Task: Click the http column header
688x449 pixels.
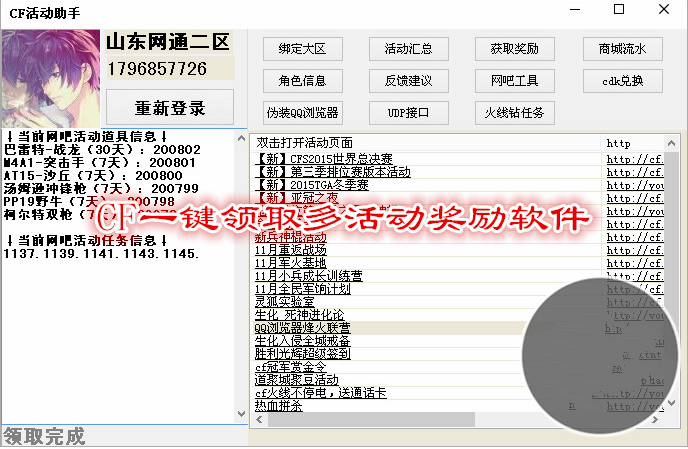Action: [630, 143]
